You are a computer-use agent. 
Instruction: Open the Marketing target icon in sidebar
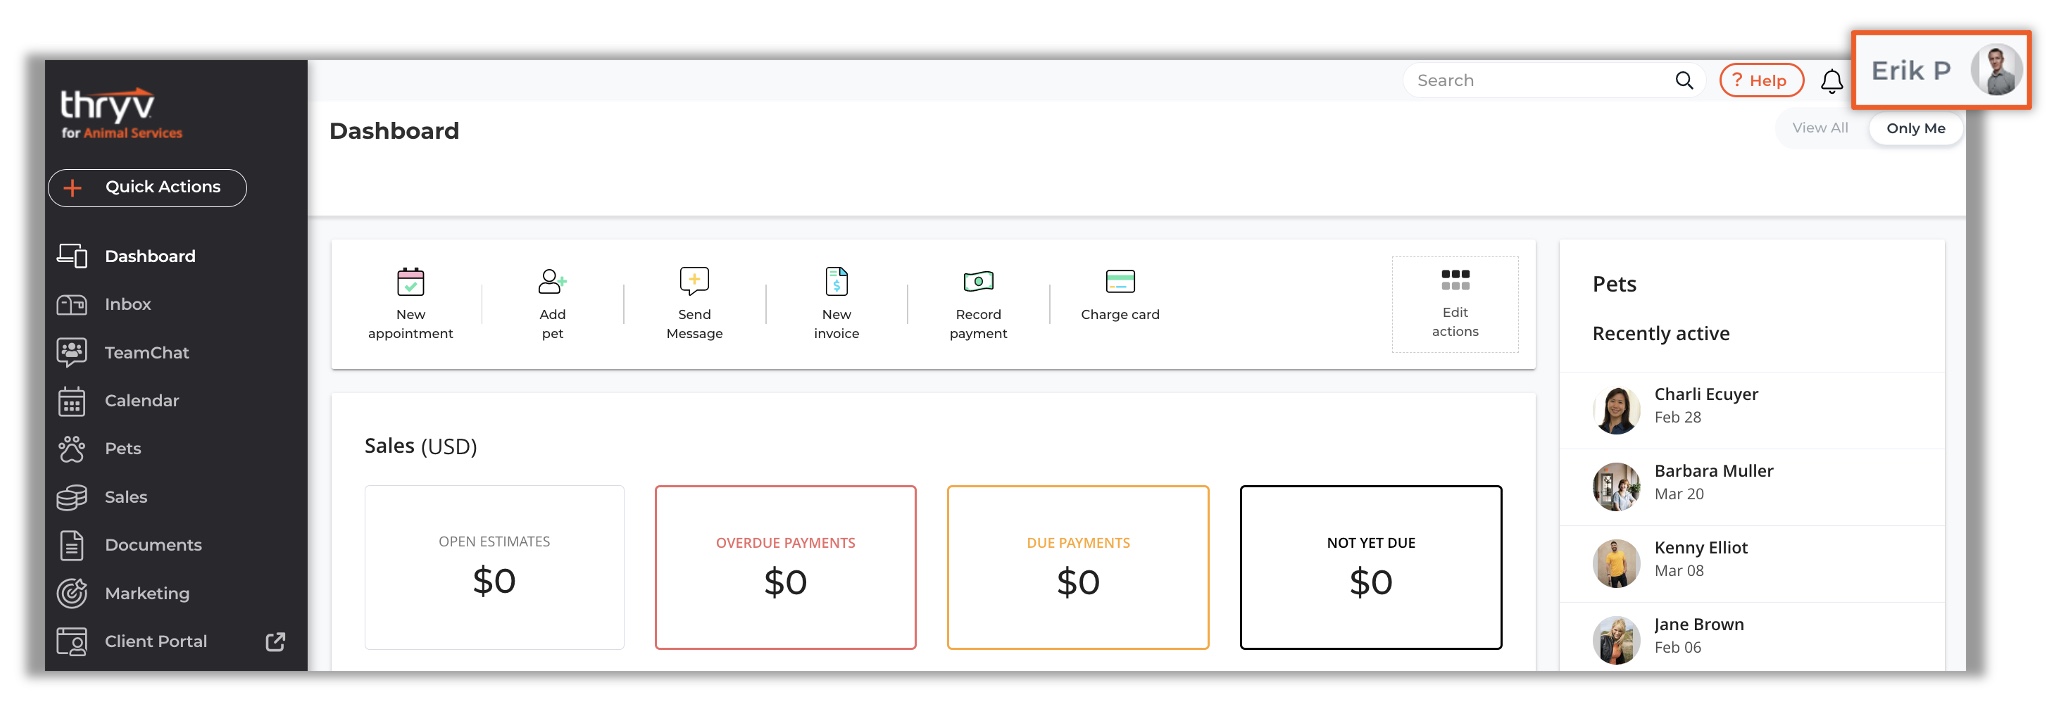pyautogui.click(x=72, y=593)
